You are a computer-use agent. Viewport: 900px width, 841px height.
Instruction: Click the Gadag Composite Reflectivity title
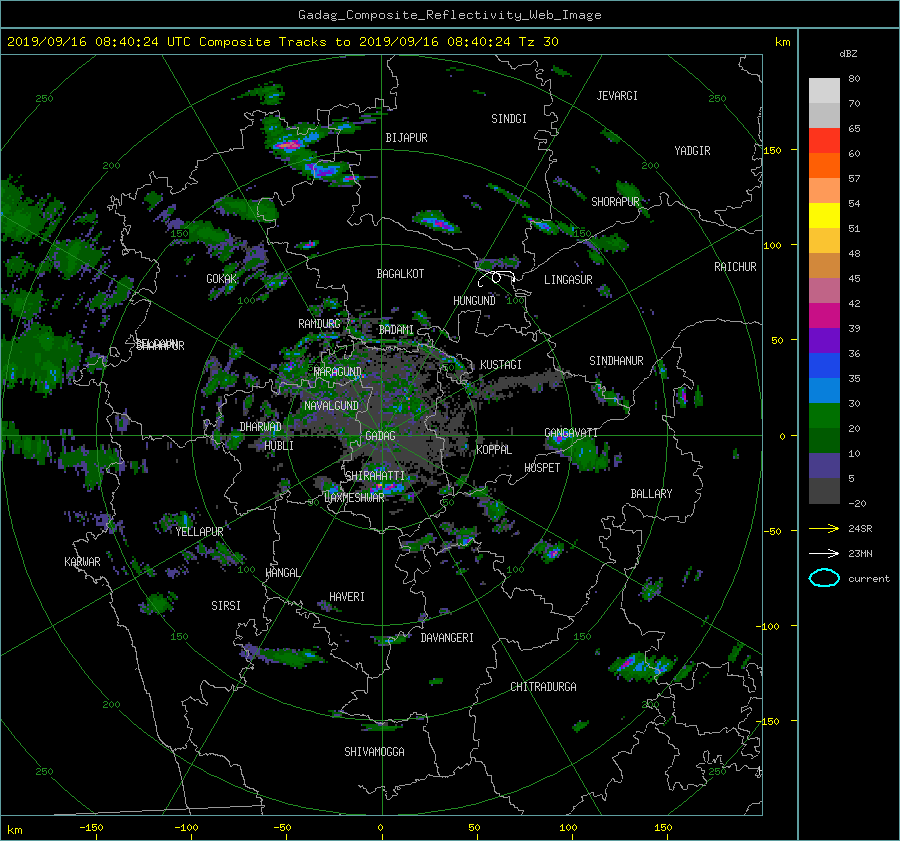click(x=449, y=15)
